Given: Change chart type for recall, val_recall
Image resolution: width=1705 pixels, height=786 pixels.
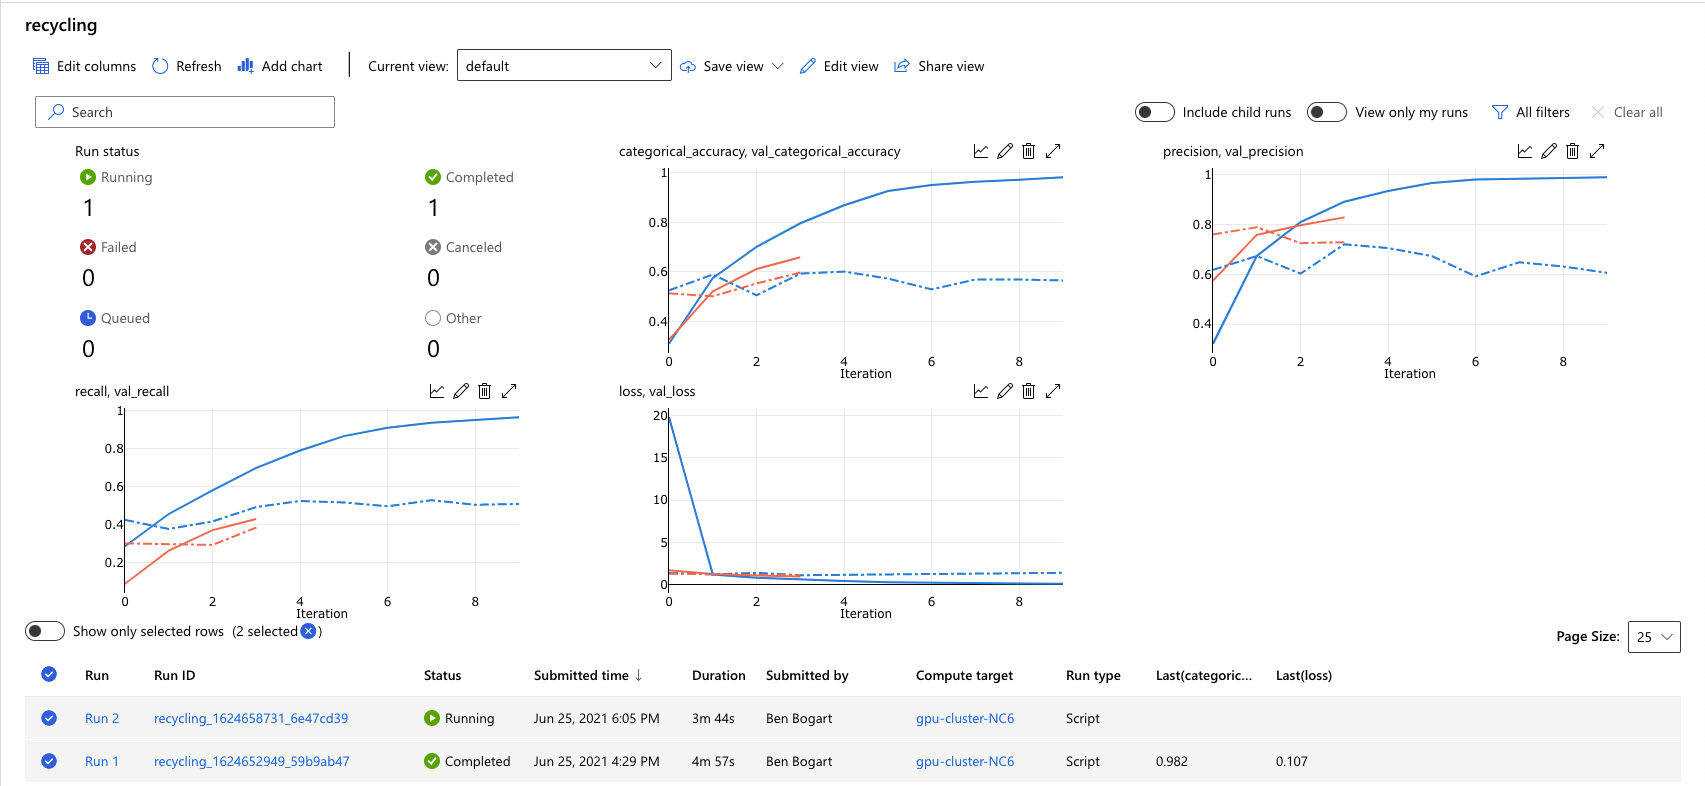Looking at the screenshot, I should [437, 391].
